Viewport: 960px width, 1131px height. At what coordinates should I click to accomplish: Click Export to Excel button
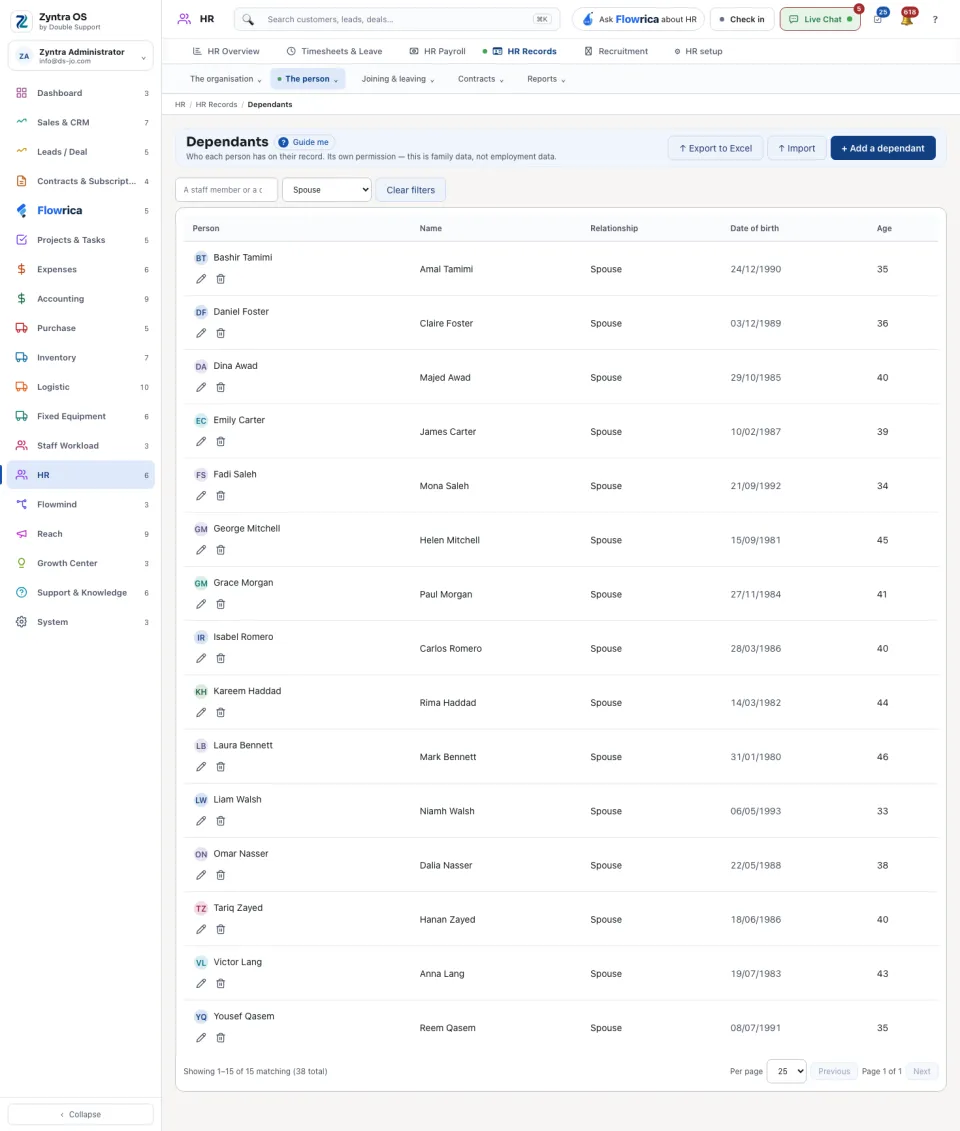point(715,148)
